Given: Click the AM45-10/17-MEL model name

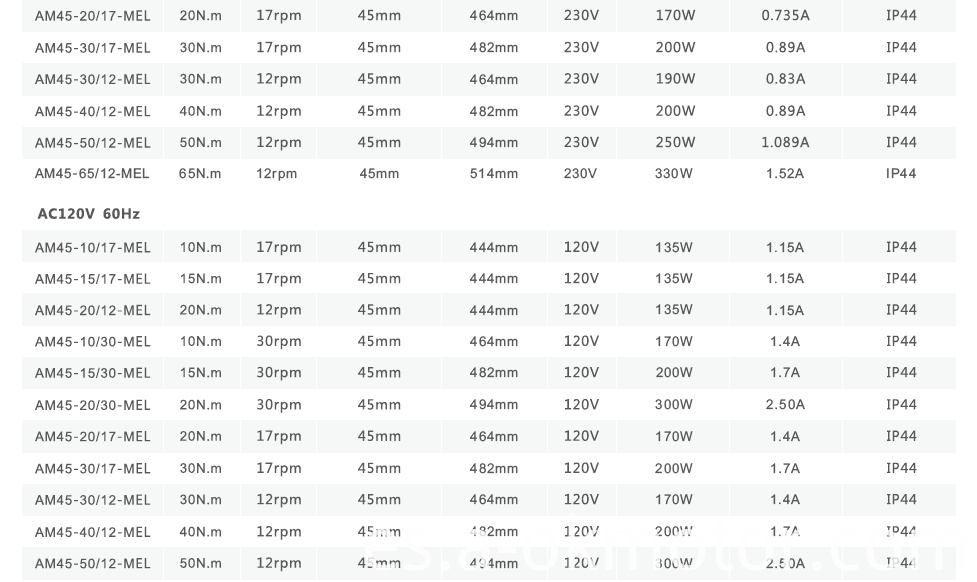Looking at the screenshot, I should coord(92,248).
